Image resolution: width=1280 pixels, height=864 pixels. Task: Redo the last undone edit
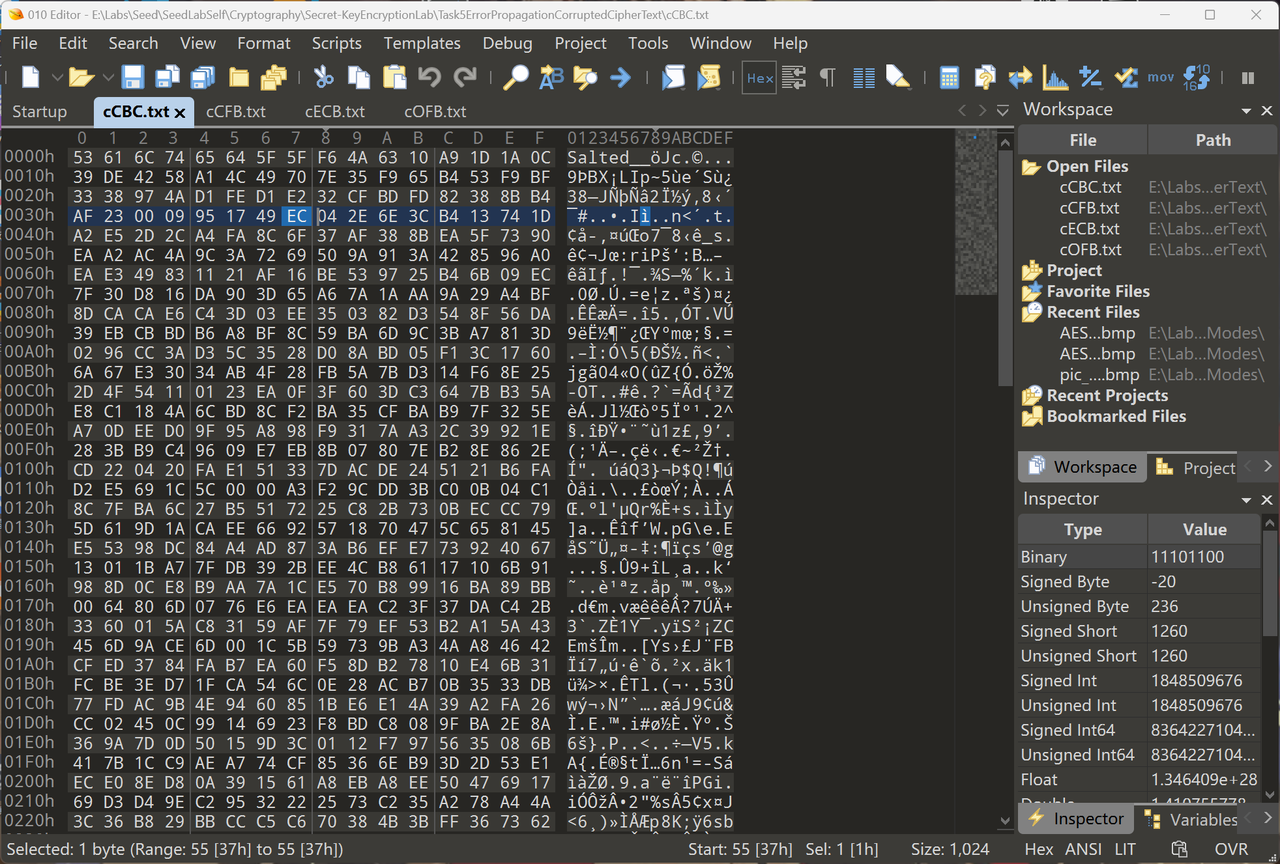(465, 78)
